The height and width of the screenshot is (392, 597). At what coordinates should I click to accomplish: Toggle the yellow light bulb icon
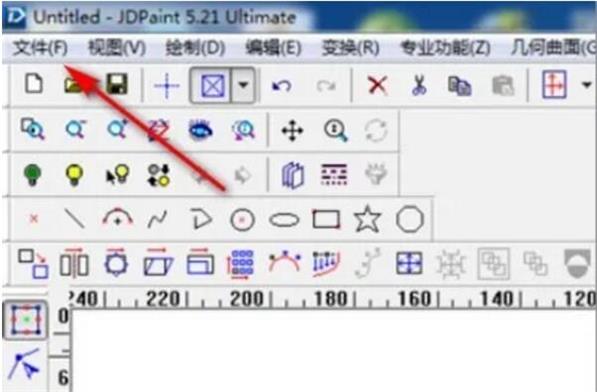click(74, 175)
